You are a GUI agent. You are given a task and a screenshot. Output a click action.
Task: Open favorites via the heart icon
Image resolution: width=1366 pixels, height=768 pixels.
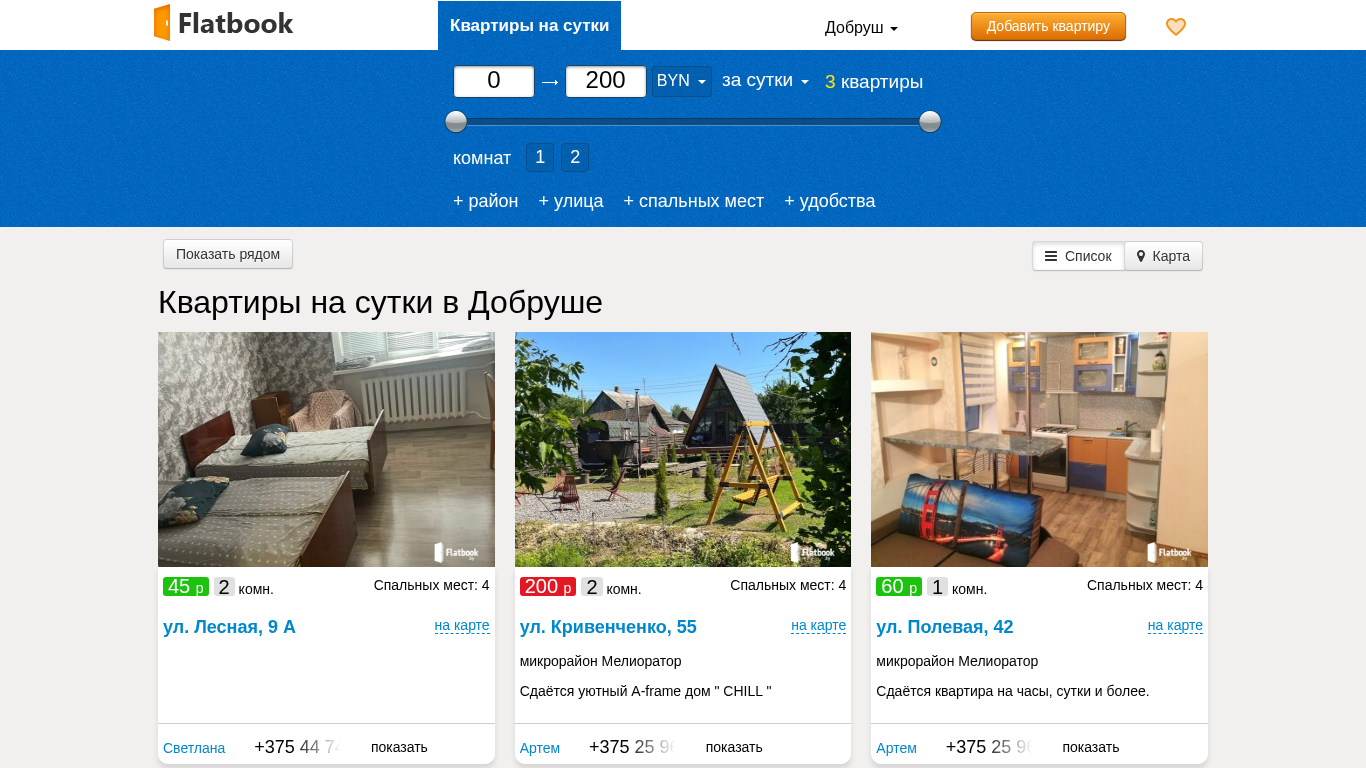[x=1176, y=27]
